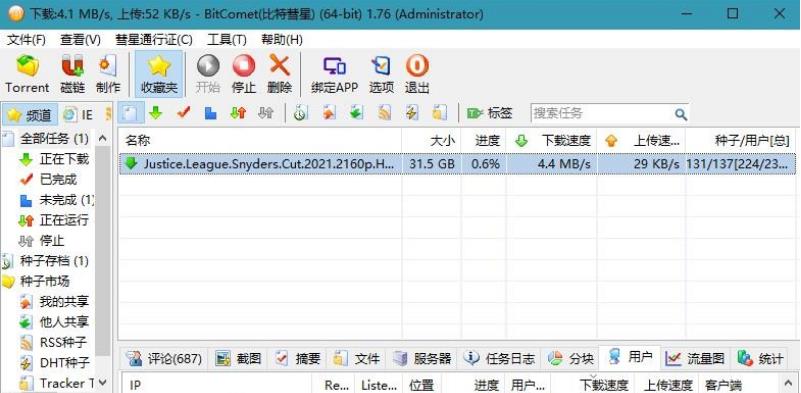
Task: Open 文件 tab in details panel
Action: (357, 359)
